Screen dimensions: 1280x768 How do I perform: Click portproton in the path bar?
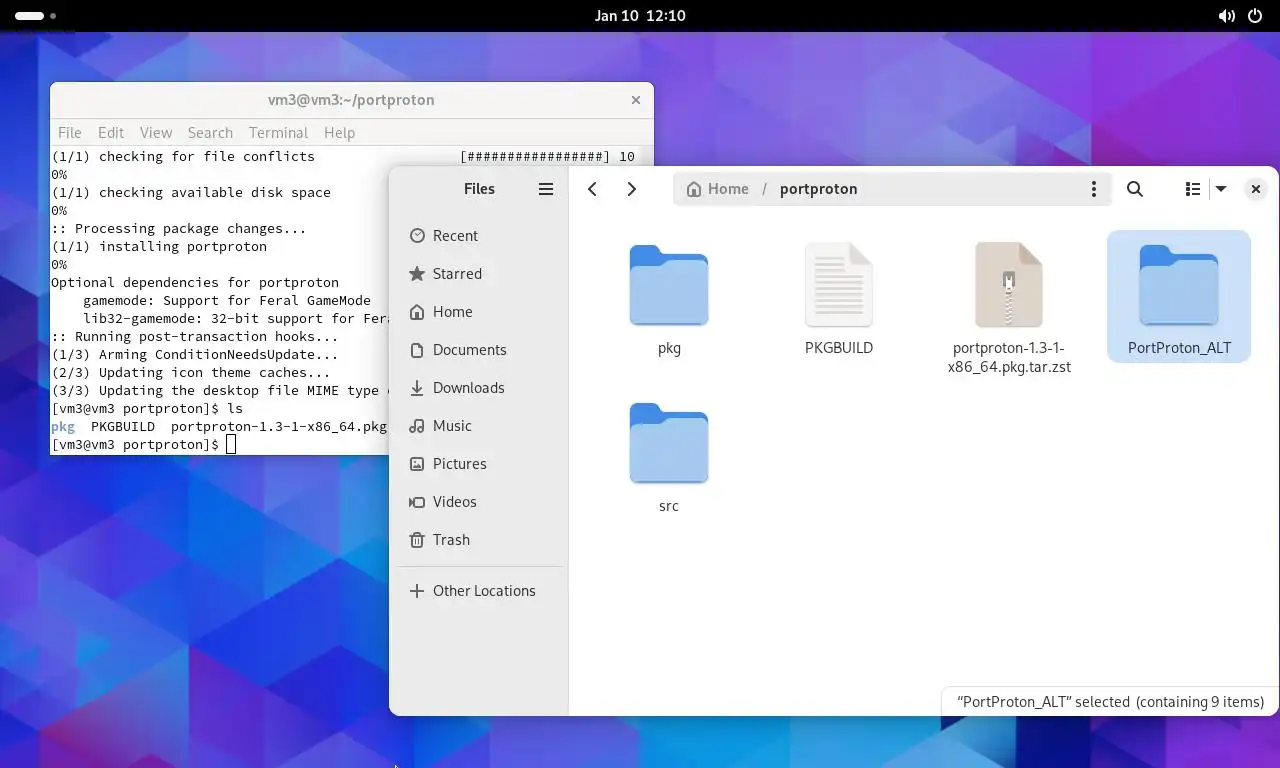818,189
